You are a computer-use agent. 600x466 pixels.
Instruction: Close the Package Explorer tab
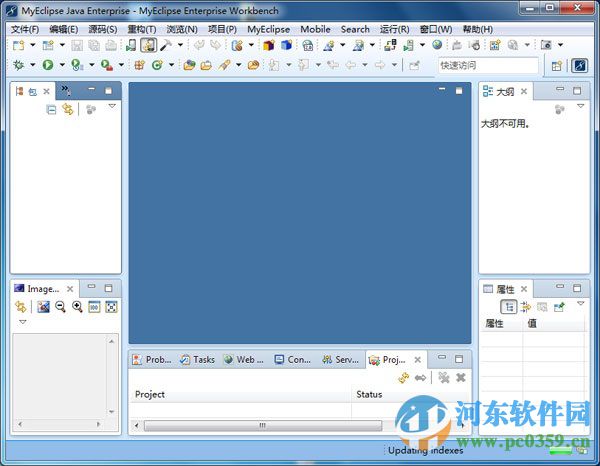46,91
